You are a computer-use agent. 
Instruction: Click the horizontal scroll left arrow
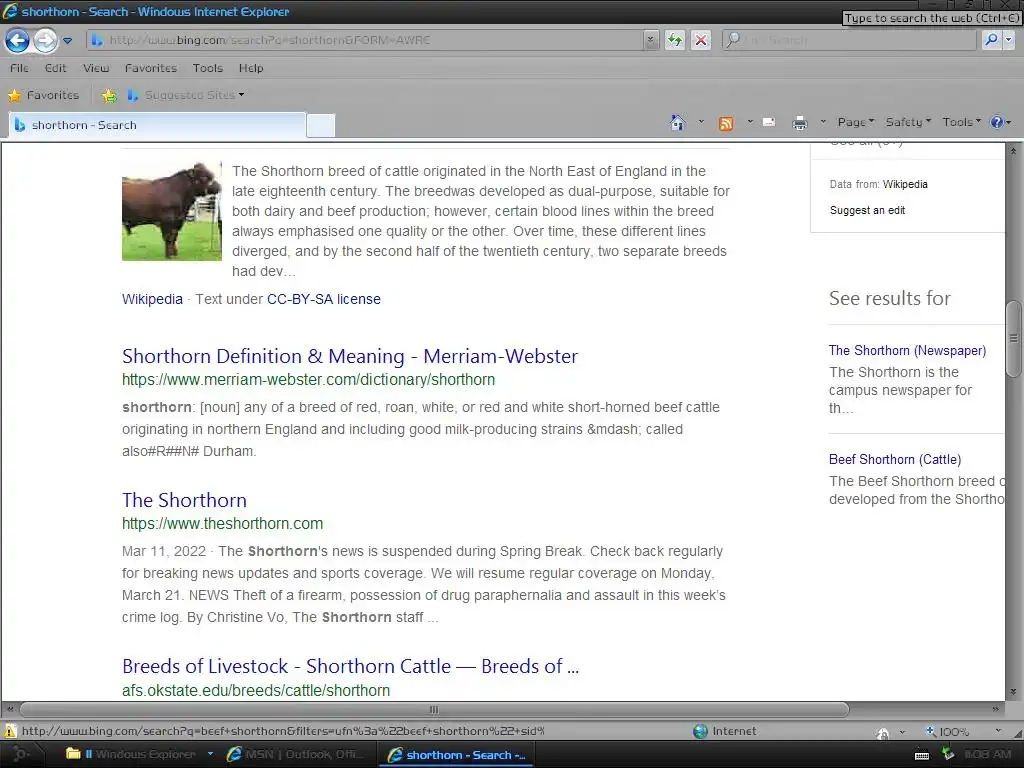pyautogui.click(x=10, y=709)
